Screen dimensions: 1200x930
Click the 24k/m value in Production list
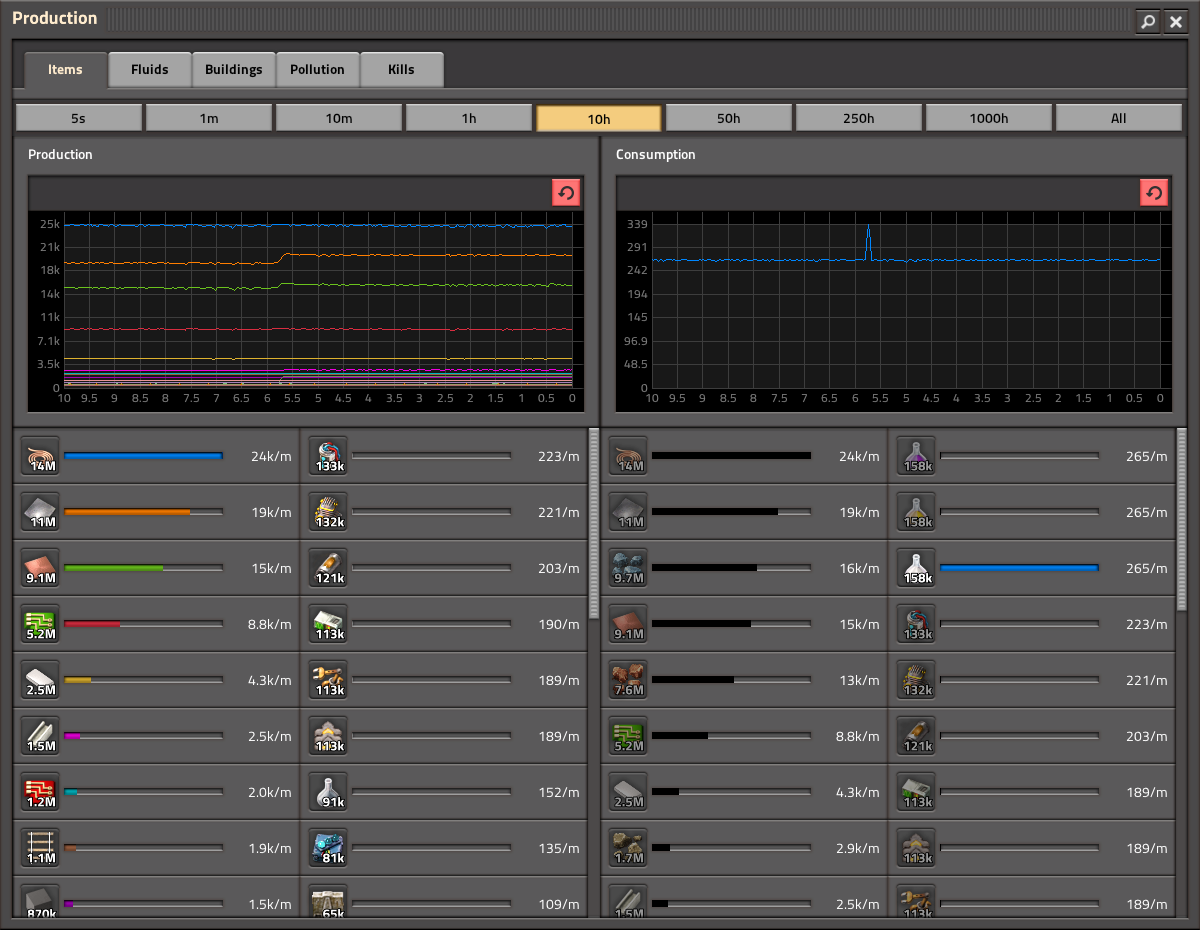pyautogui.click(x=271, y=456)
